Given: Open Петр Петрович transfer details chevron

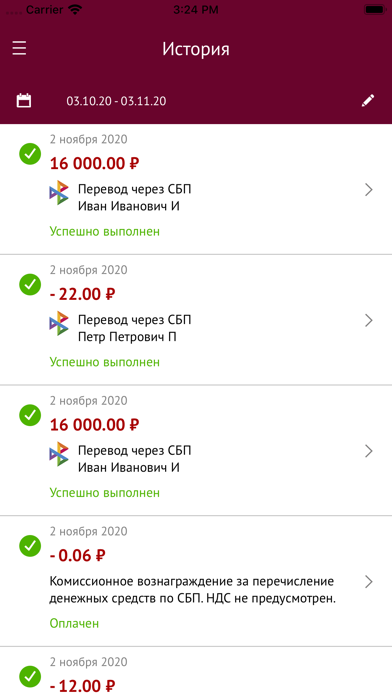Looking at the screenshot, I should (368, 320).
